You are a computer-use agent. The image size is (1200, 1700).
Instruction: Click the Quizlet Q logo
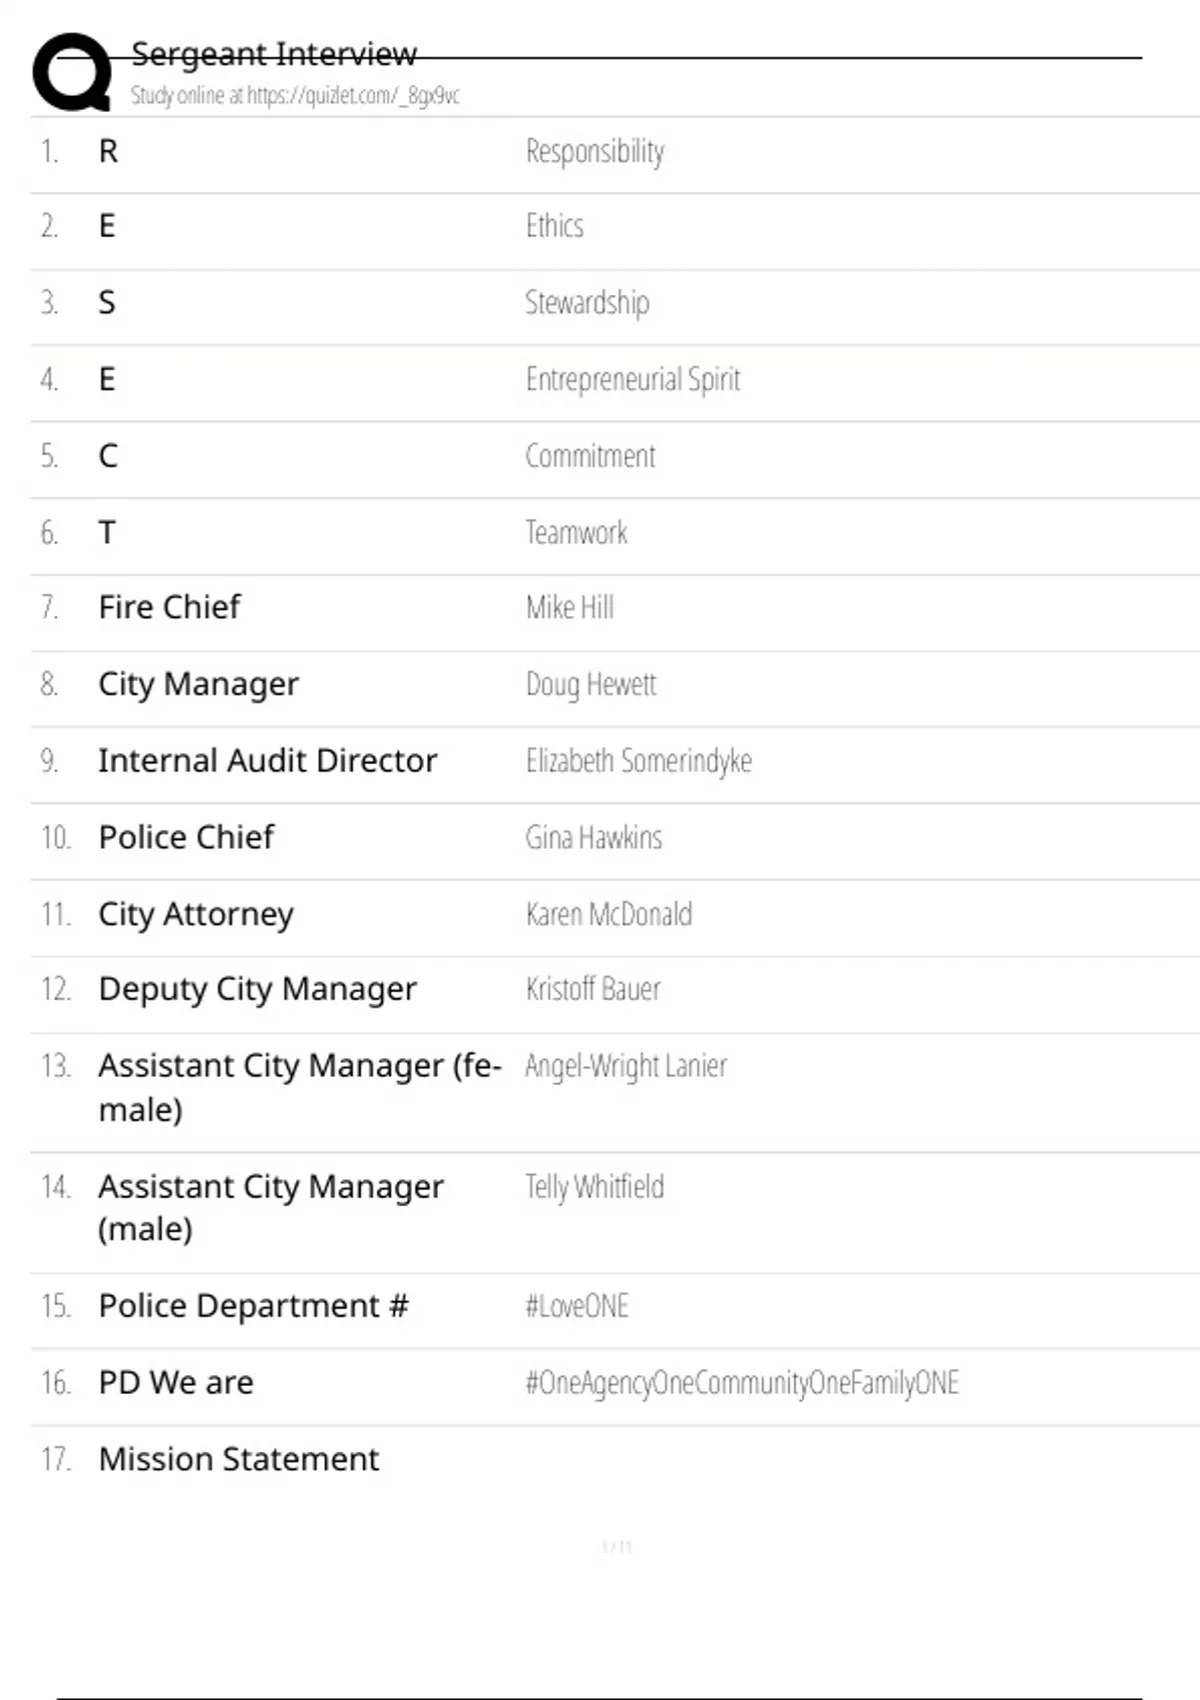click(72, 72)
